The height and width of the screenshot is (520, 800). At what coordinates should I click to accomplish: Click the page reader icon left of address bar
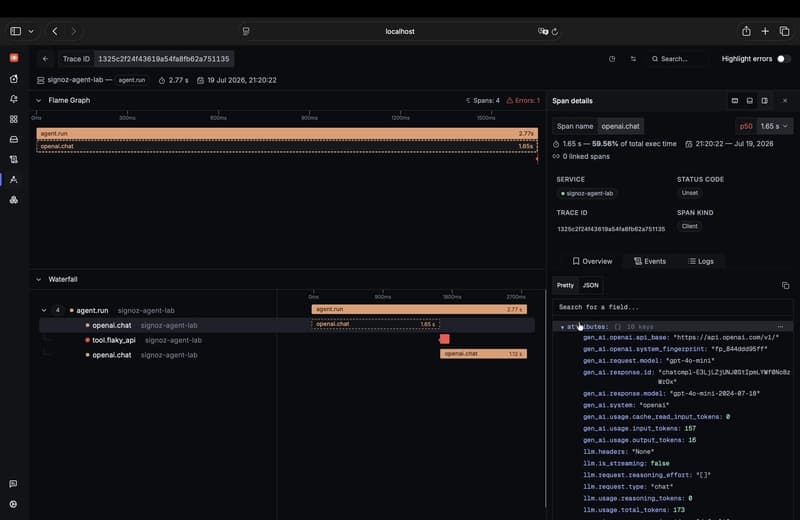coord(246,31)
